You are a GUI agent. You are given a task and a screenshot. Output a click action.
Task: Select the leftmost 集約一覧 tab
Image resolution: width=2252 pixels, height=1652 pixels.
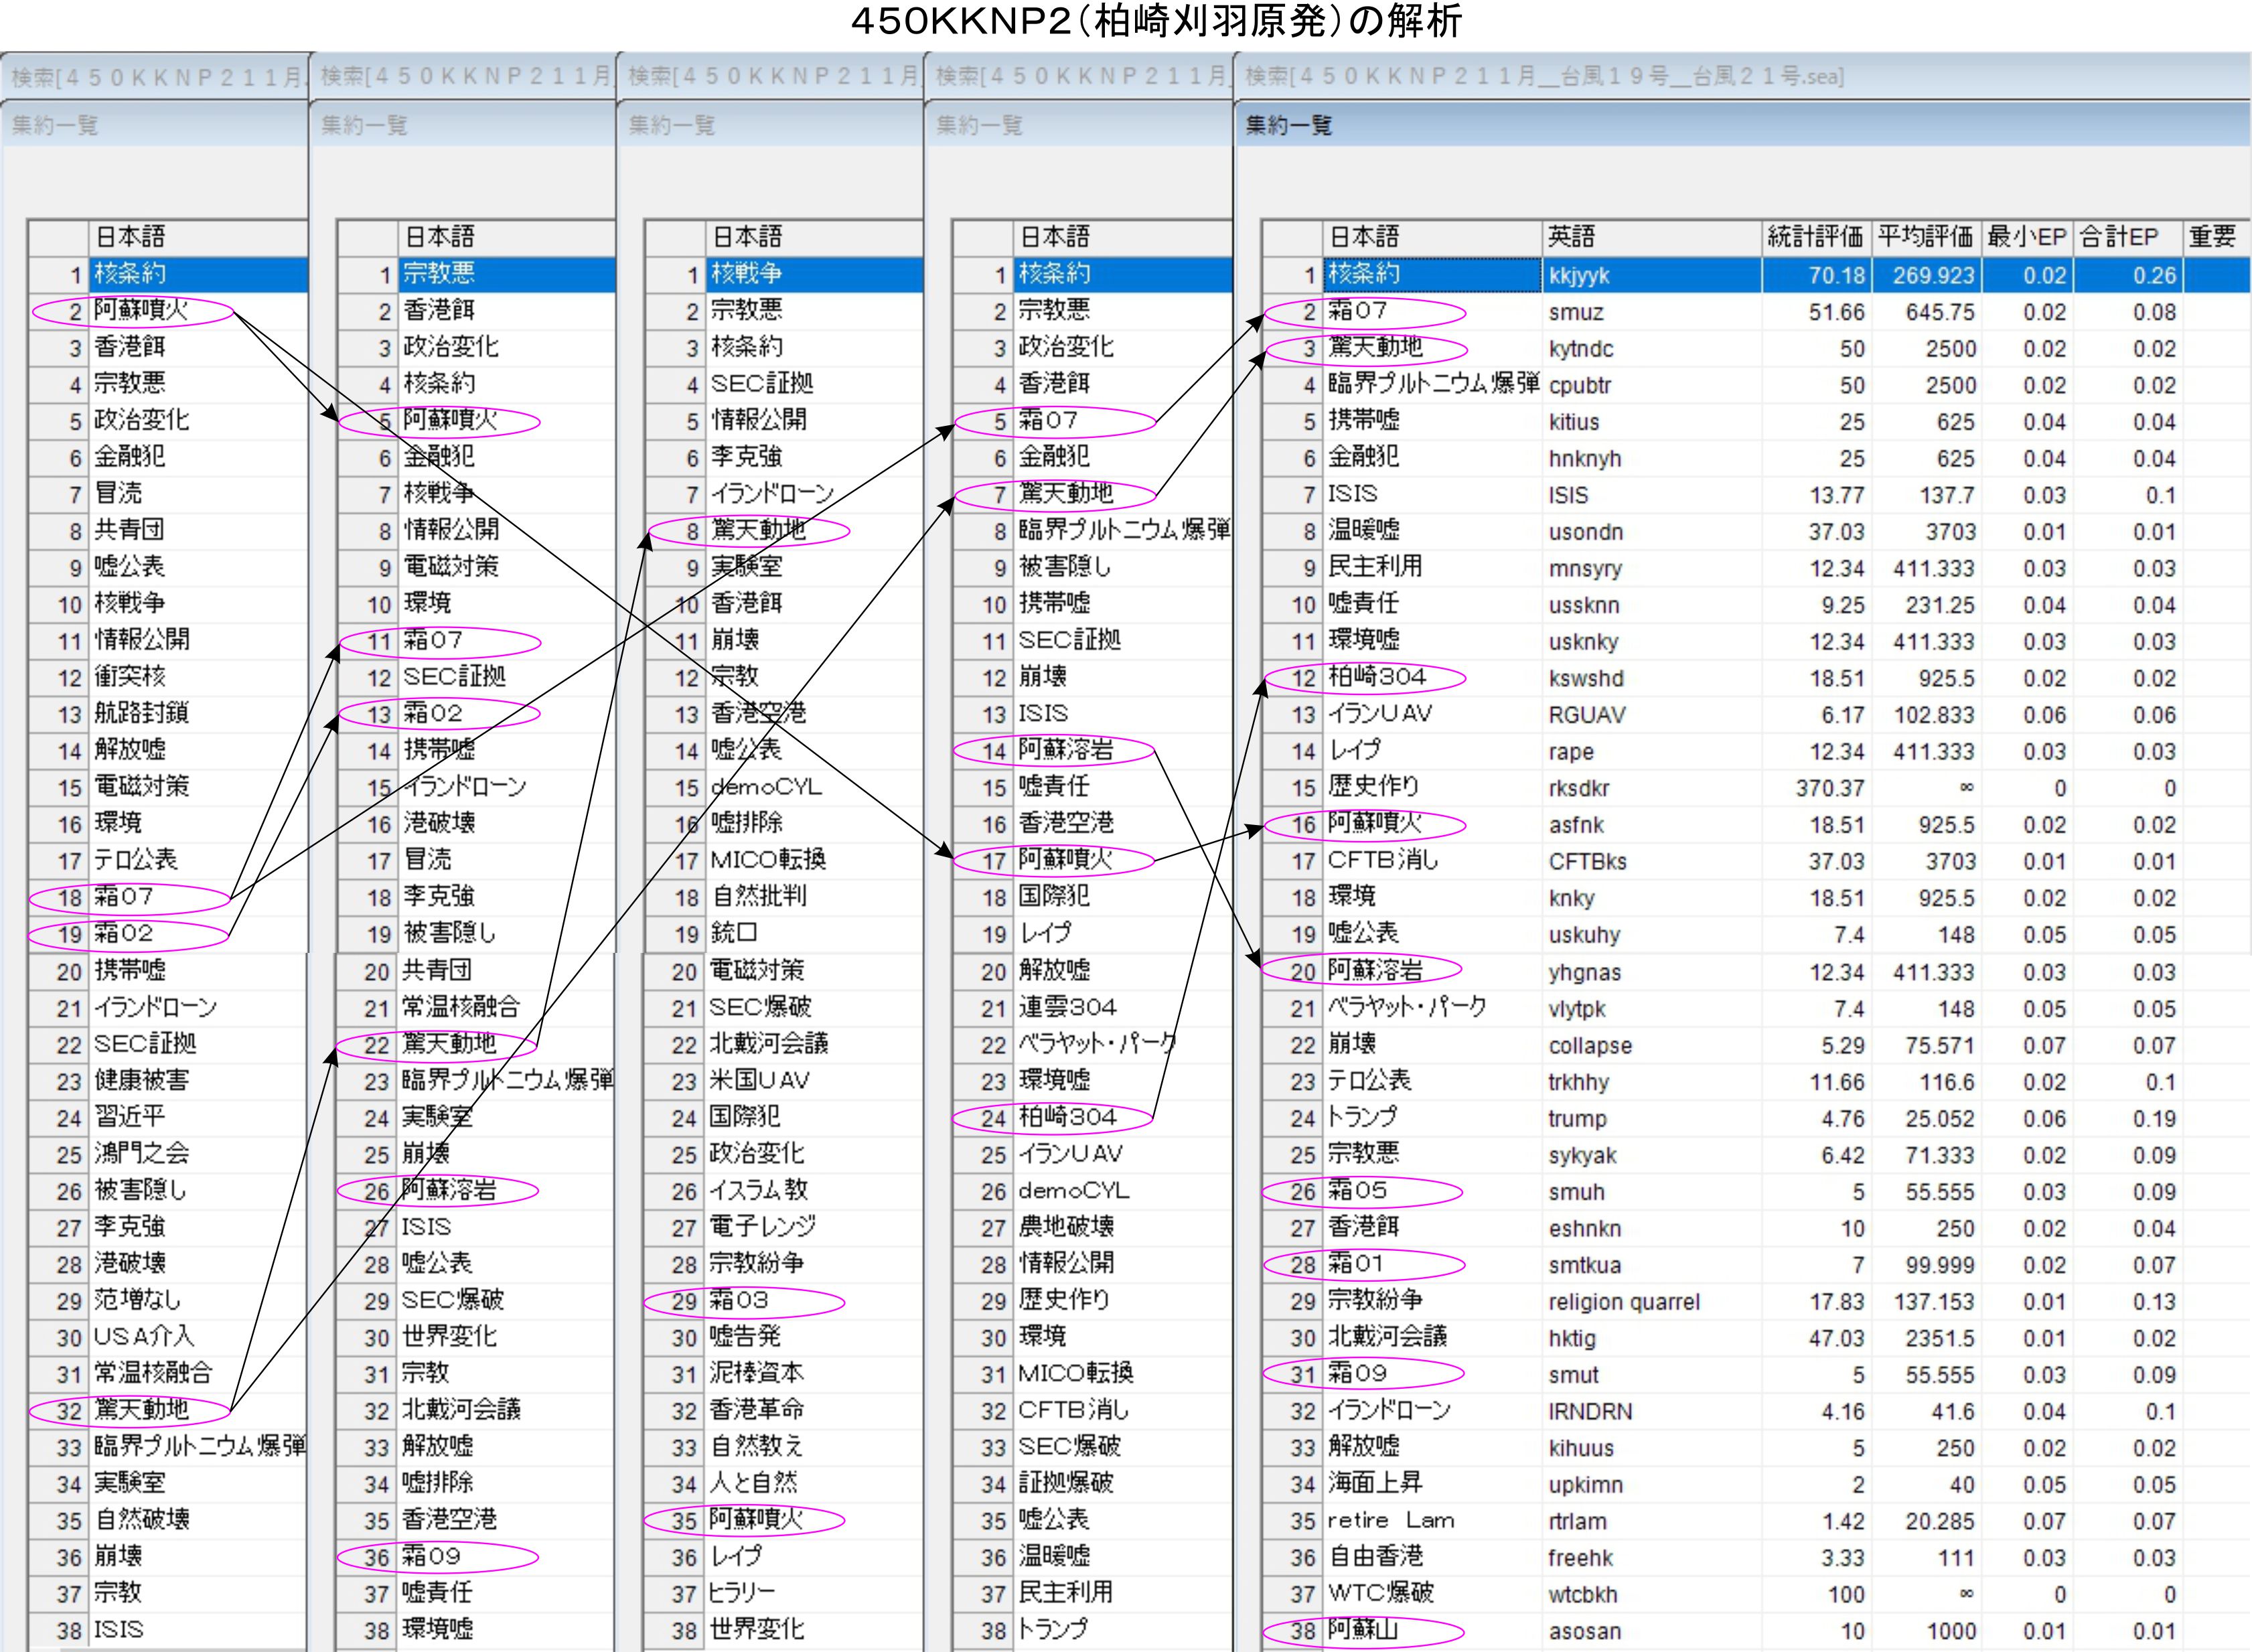tap(55, 125)
